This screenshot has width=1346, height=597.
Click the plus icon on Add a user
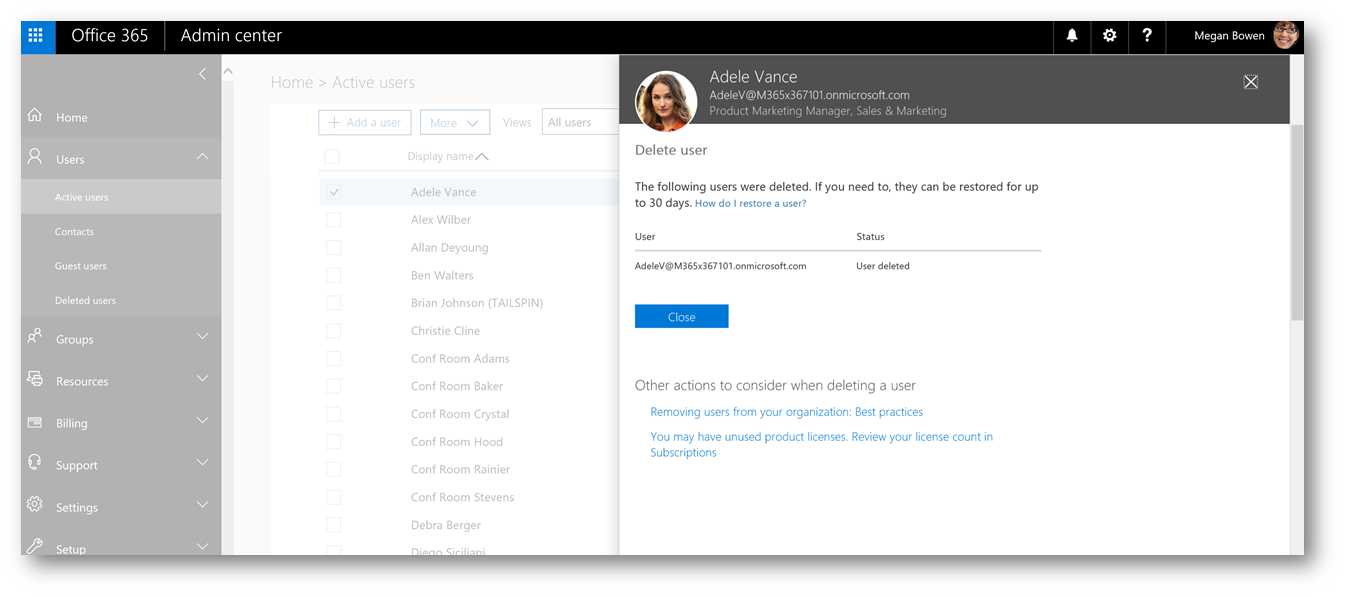click(334, 123)
